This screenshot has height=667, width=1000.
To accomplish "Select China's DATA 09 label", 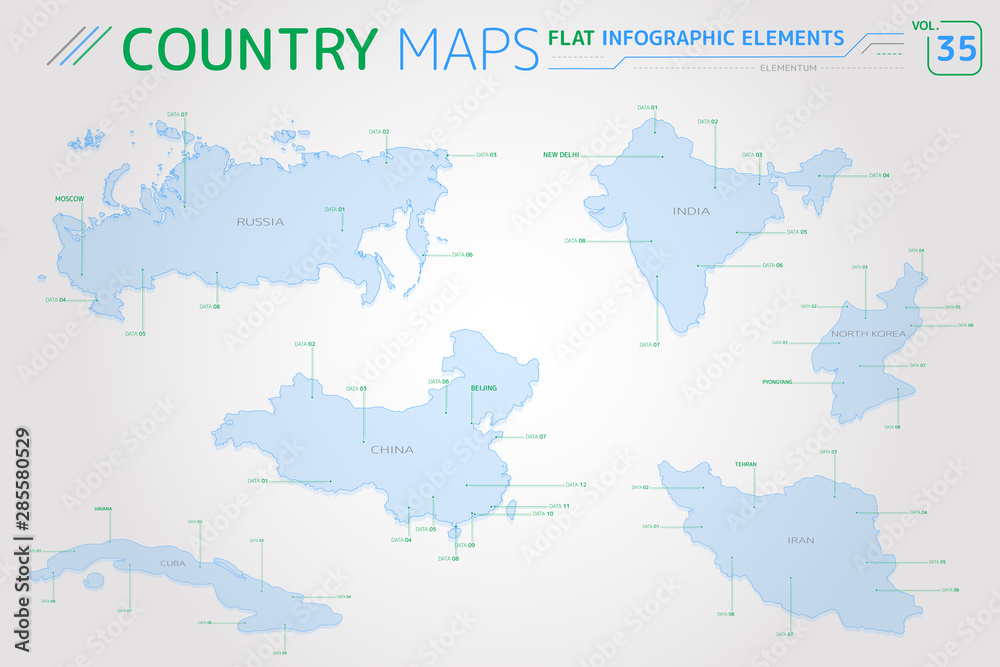I will (x=465, y=545).
